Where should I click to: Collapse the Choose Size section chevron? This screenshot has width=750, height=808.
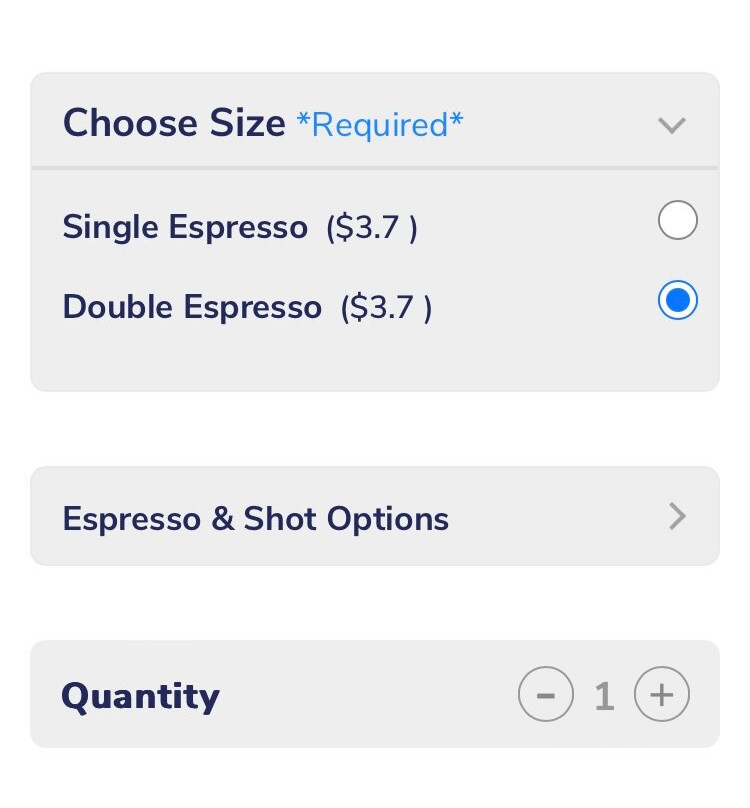click(672, 125)
